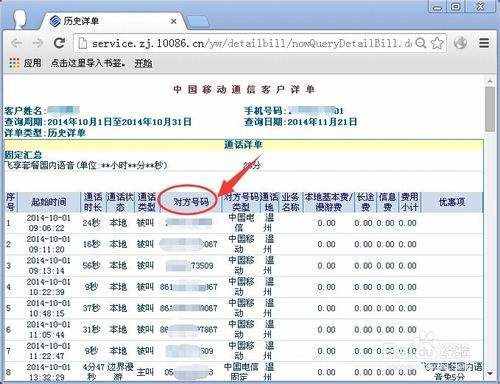Screen dimensions: 500x384
Task: Open a new tab button
Action: pyautogui.click(x=199, y=22)
